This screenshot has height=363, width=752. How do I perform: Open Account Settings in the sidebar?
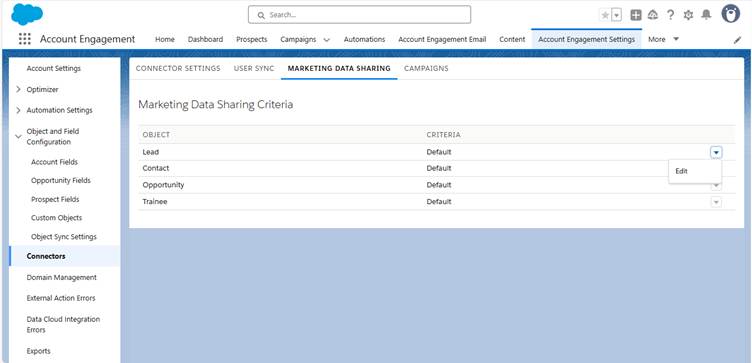[54, 69]
